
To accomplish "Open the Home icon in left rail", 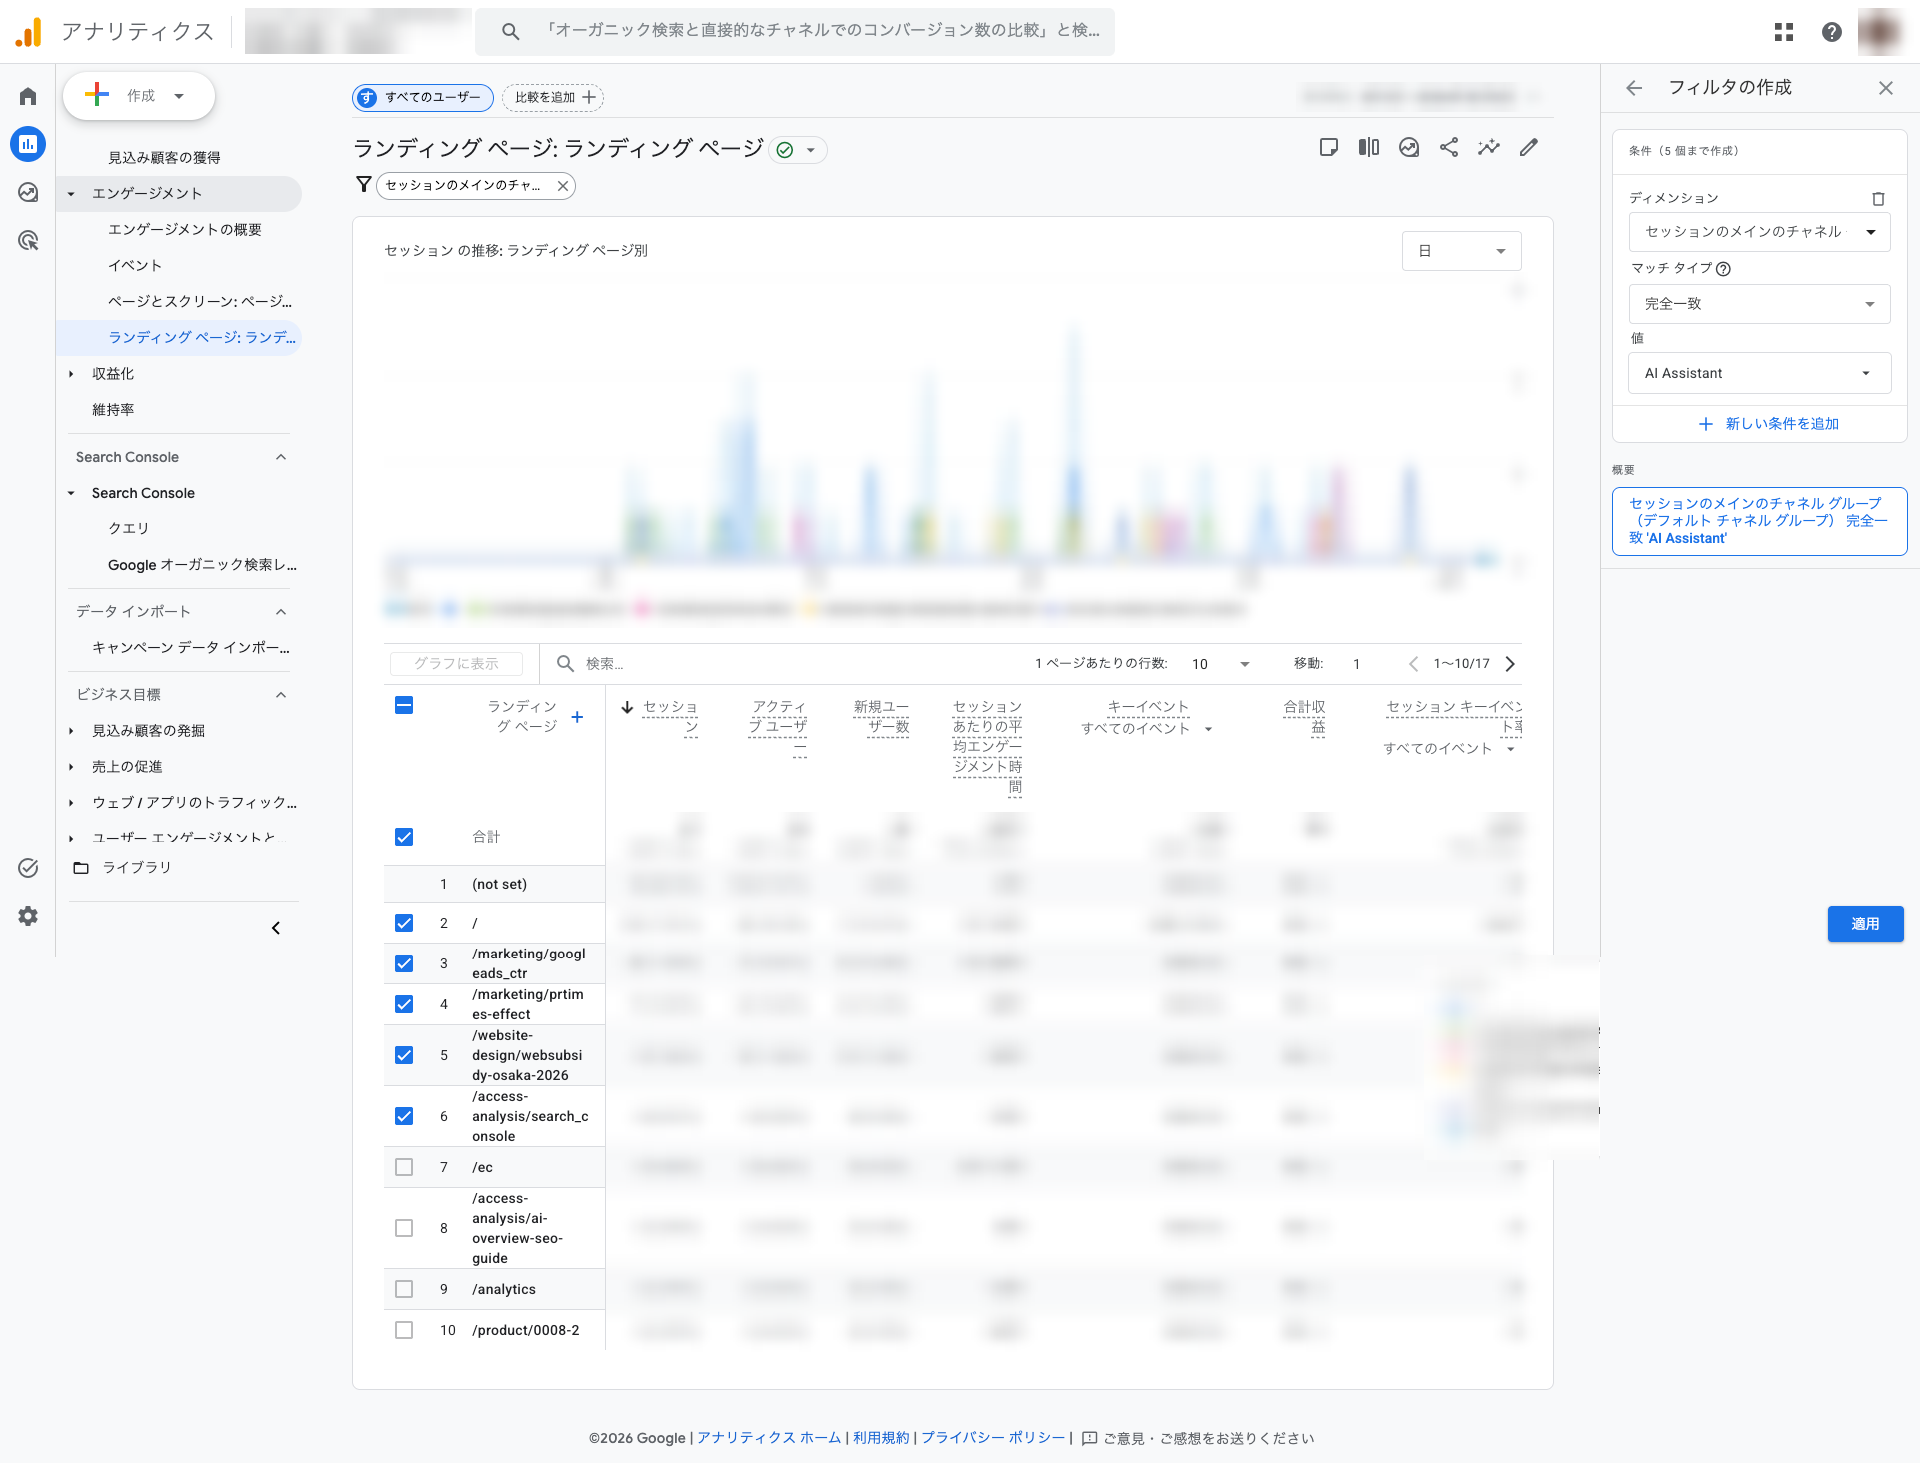I will tap(28, 96).
